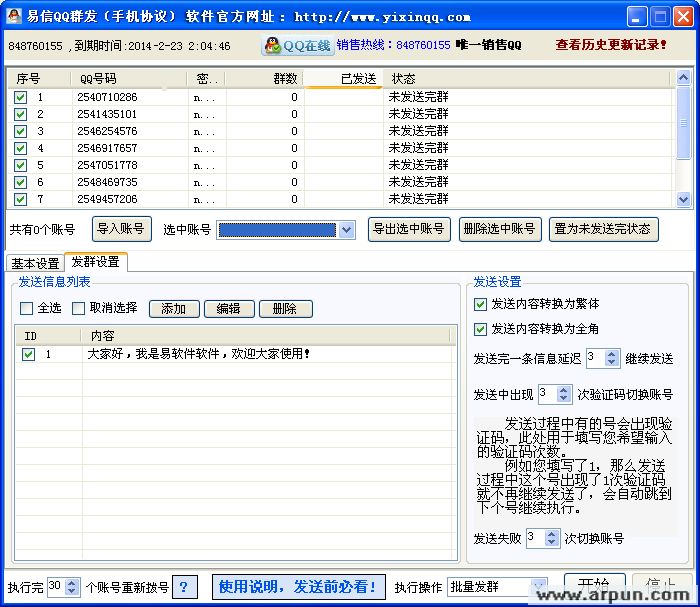
Task: Uncheck account row 6 (2548469735)
Action: (x=21, y=182)
